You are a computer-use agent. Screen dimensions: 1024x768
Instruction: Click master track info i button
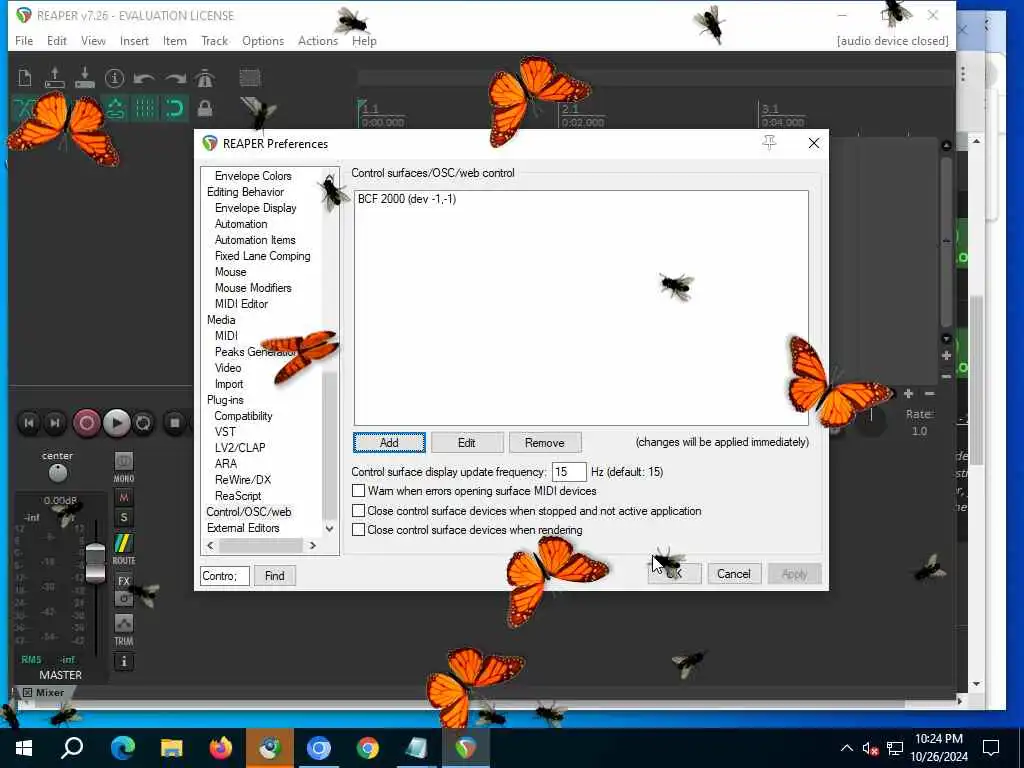[123, 662]
